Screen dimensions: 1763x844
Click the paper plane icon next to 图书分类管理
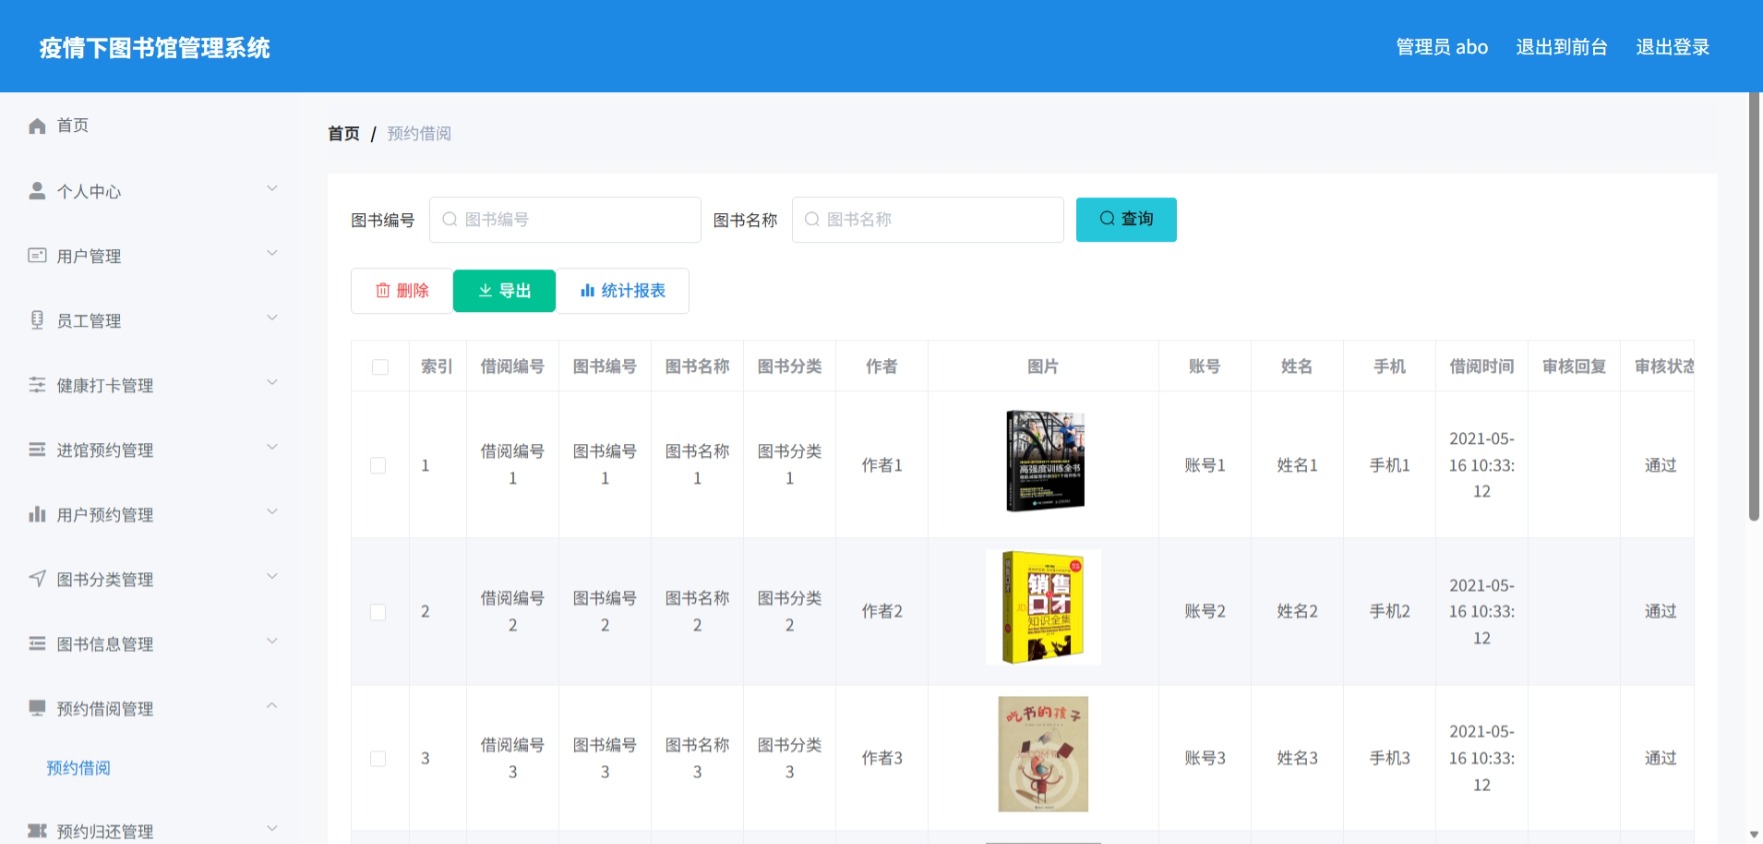coord(37,578)
